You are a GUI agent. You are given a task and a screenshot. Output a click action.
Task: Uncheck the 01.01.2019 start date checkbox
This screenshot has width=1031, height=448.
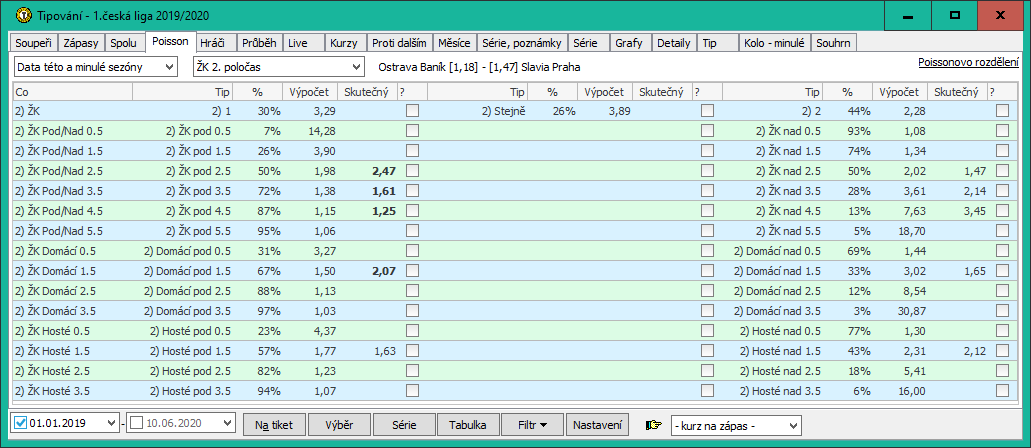pos(21,425)
